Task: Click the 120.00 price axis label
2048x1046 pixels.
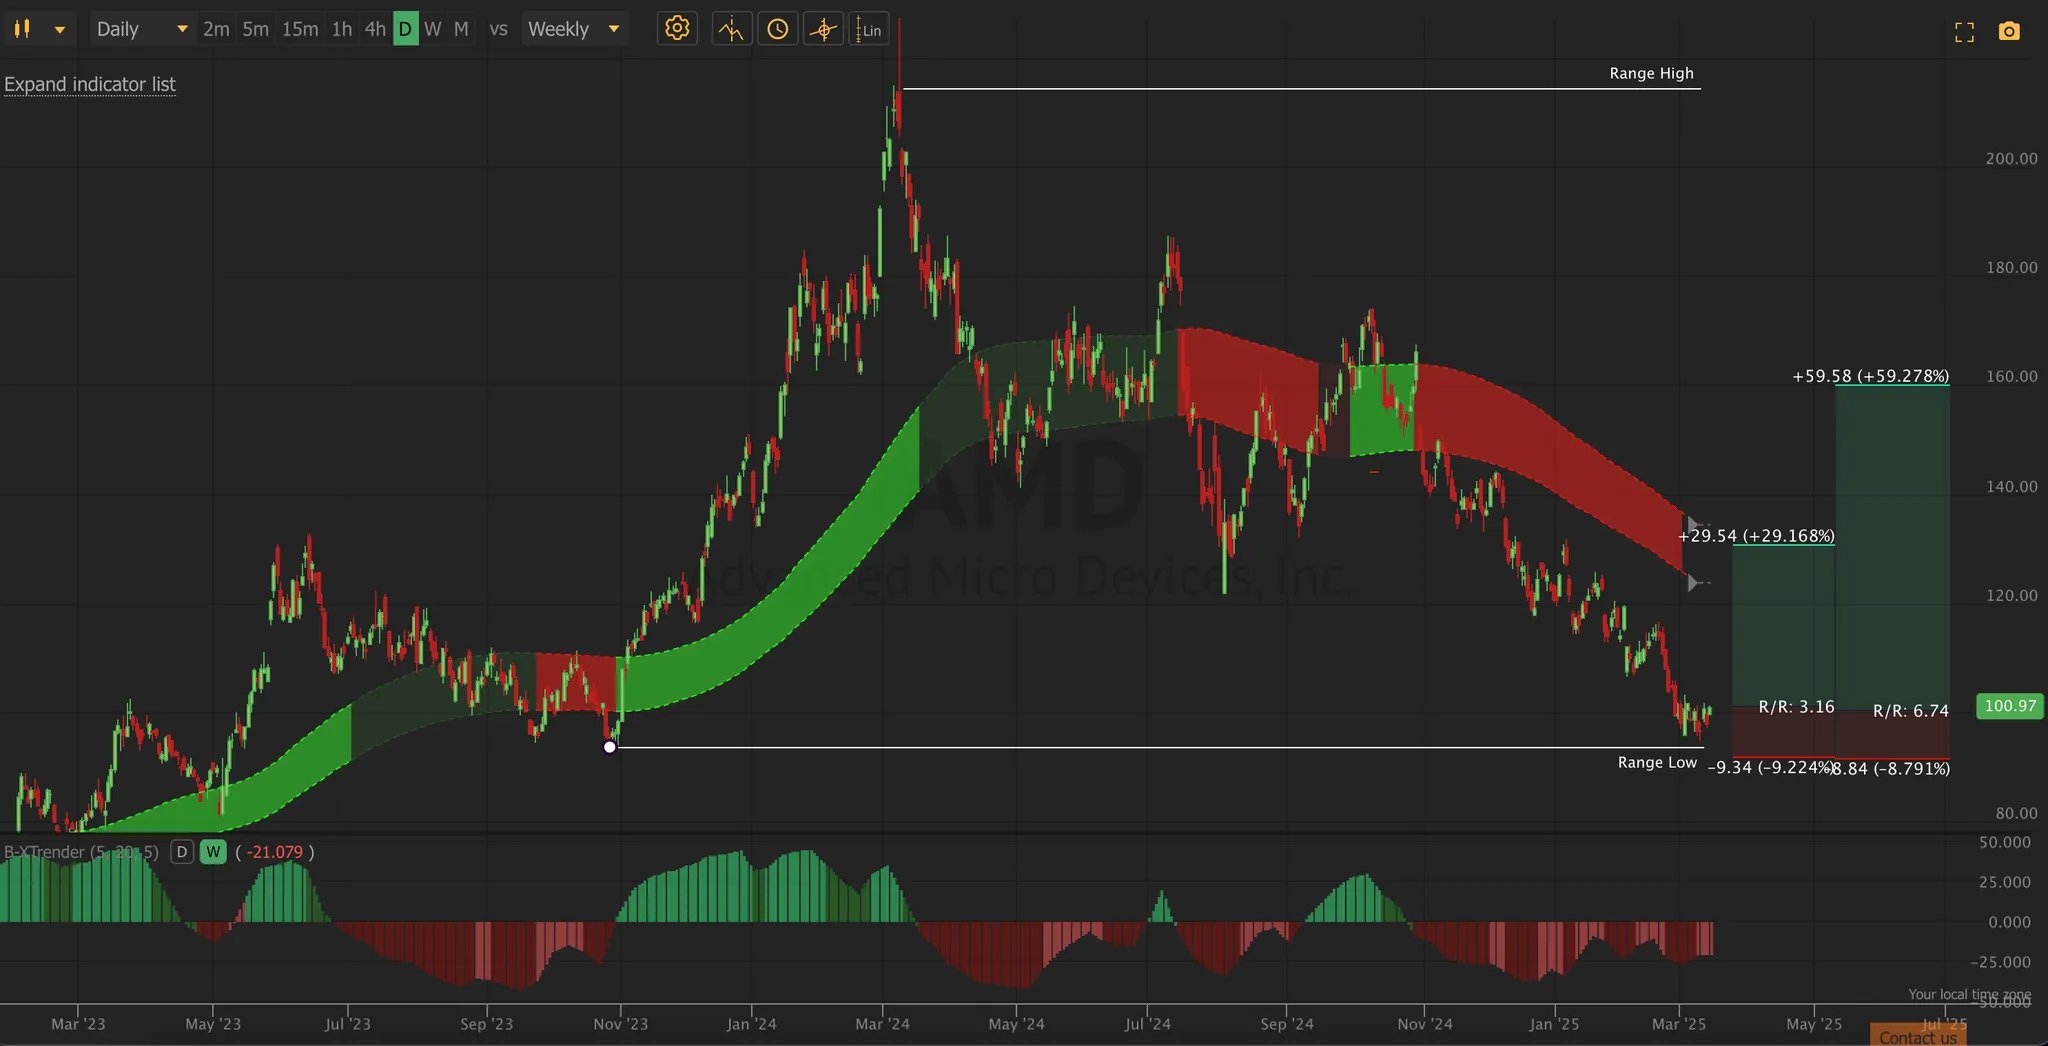Action: (x=2011, y=595)
